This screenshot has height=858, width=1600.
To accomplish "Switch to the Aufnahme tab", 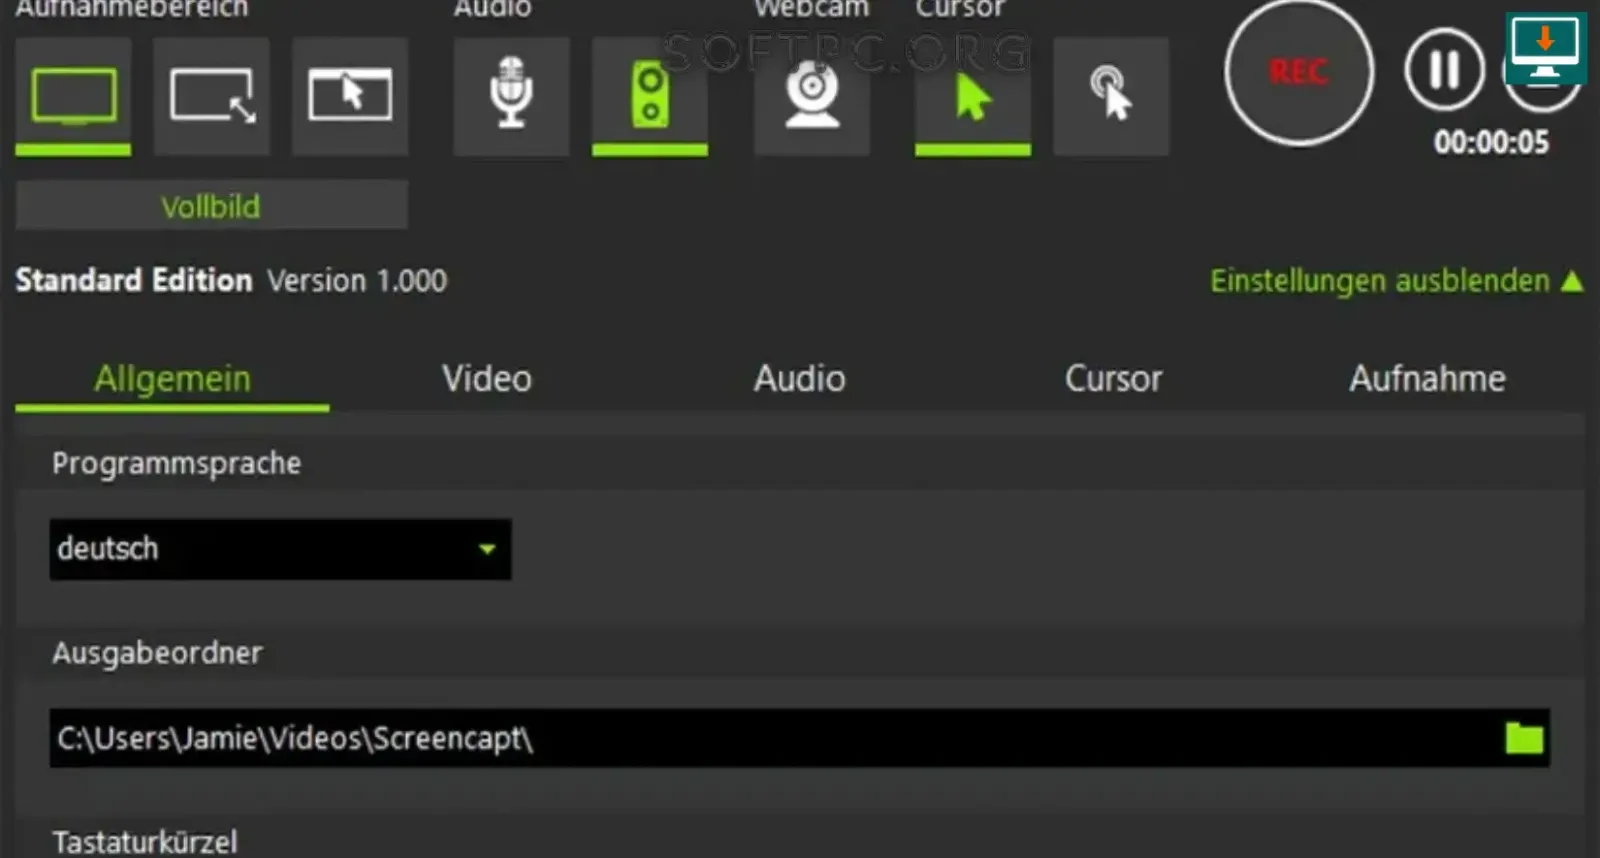I will click(1427, 379).
